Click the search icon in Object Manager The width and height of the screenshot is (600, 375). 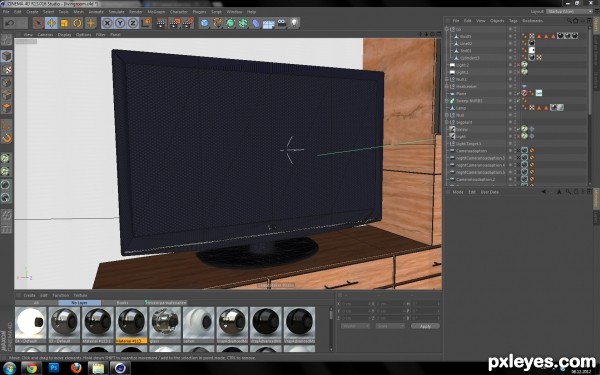[569, 21]
